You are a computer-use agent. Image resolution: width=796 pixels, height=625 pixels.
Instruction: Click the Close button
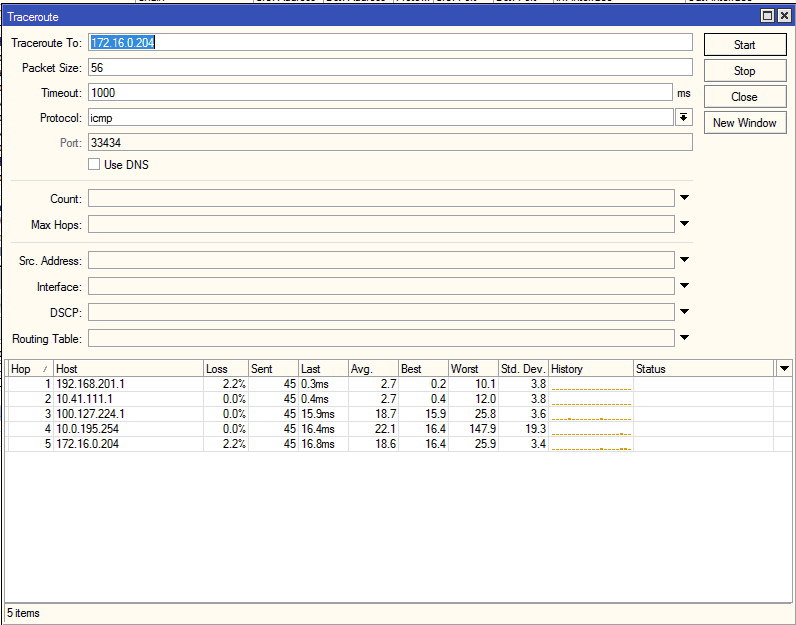(x=745, y=97)
